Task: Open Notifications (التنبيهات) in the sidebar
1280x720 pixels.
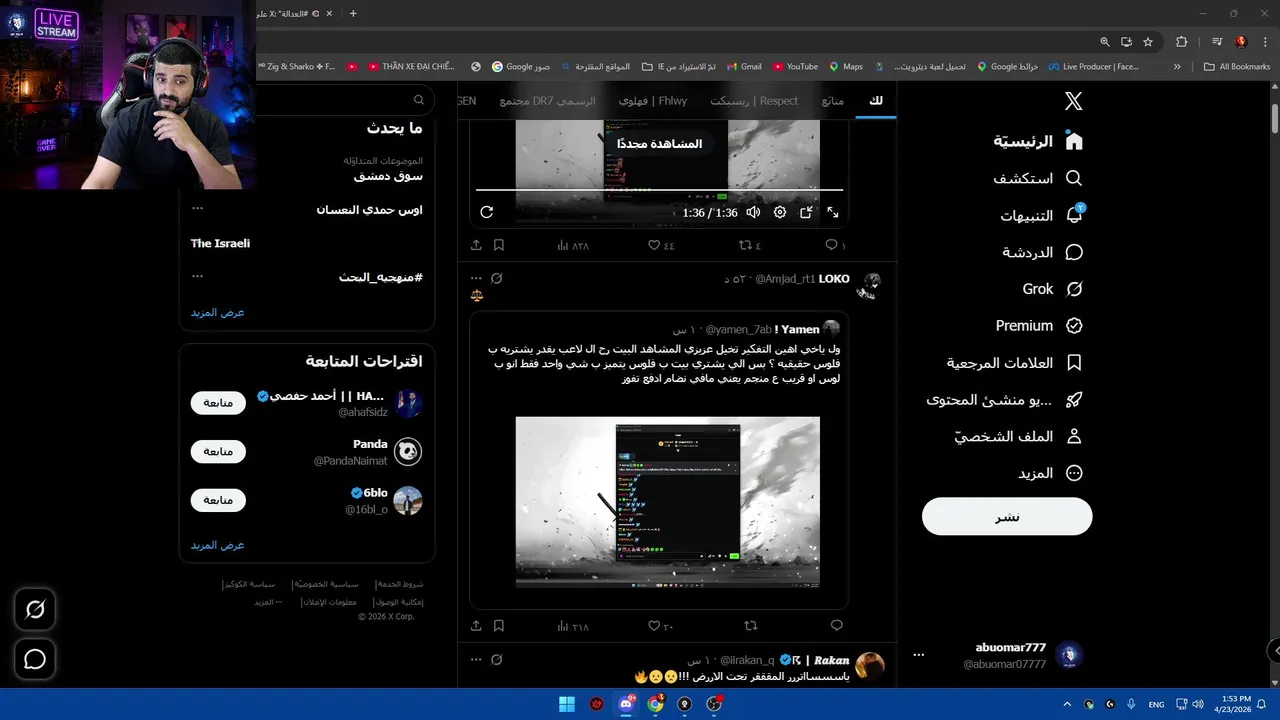Action: click(1042, 215)
